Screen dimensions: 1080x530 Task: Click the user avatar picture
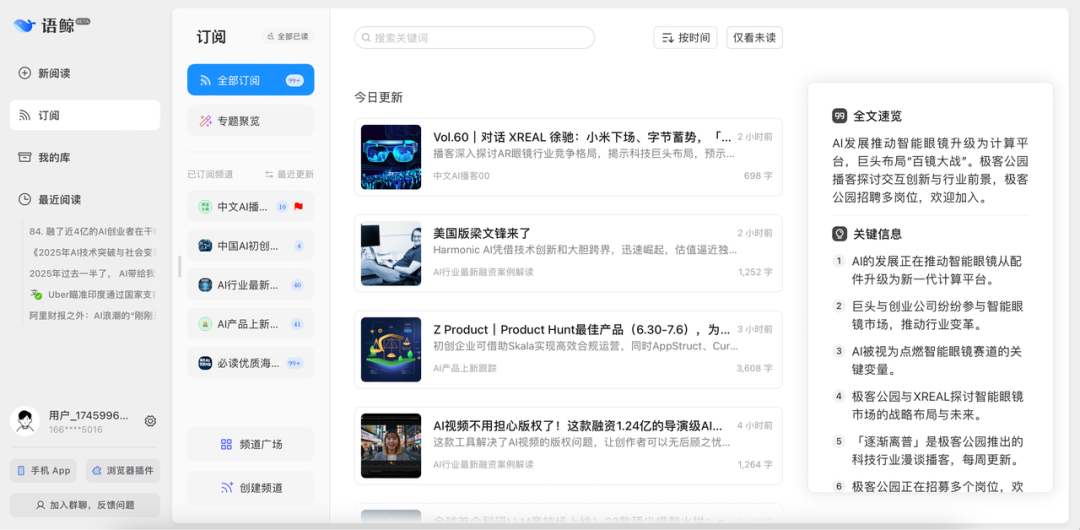click(24, 421)
